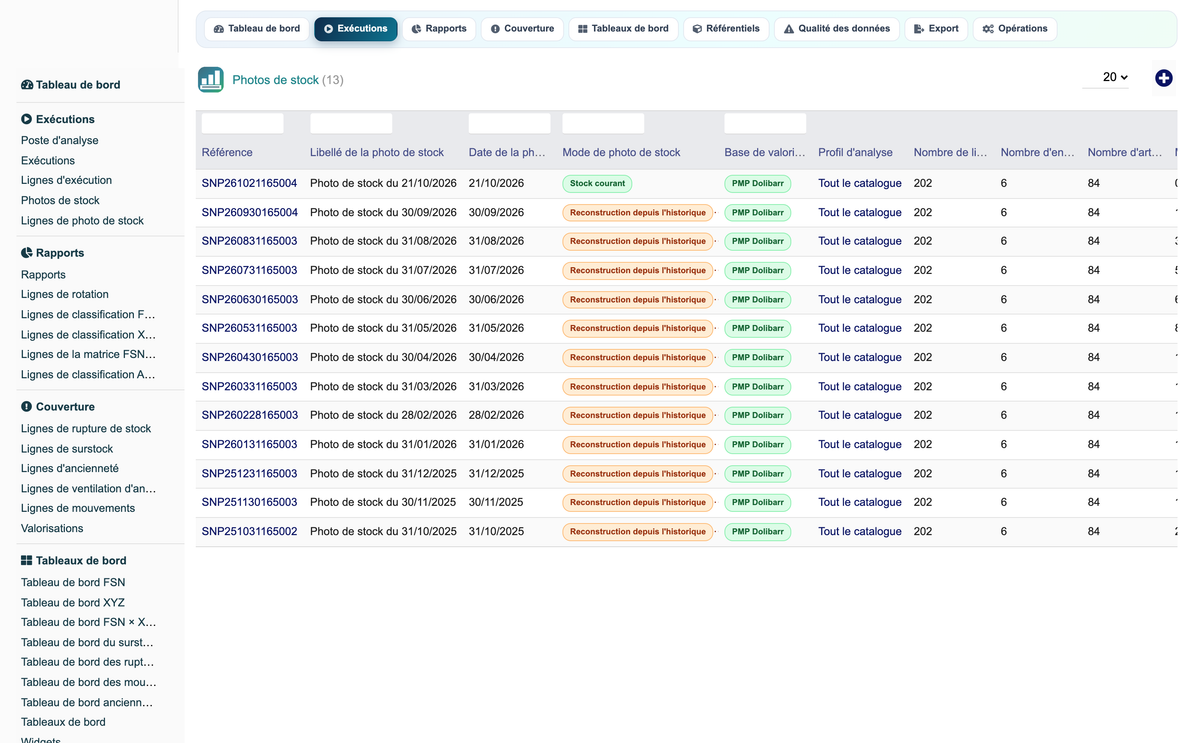
Task: Click the Stock courant badge
Action: [597, 184]
